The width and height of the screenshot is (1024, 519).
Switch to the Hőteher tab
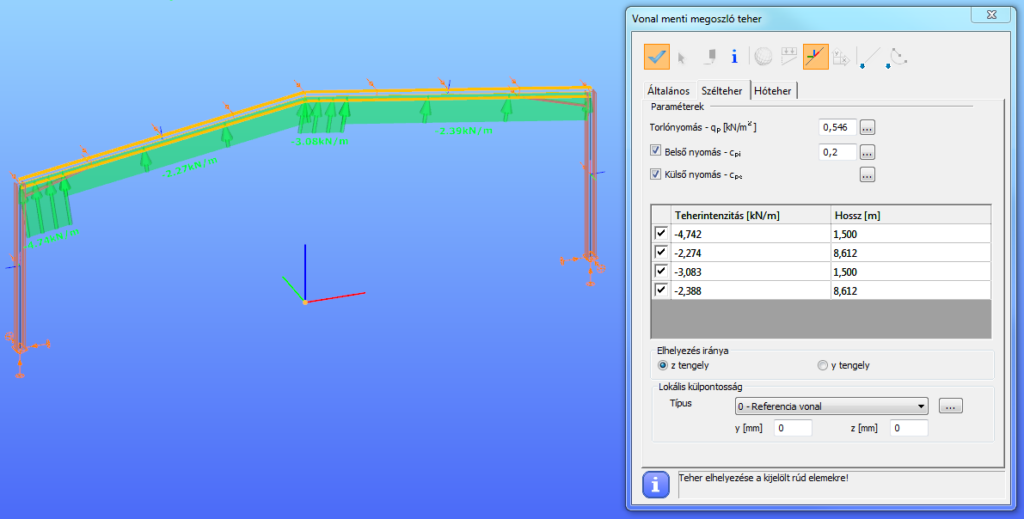pyautogui.click(x=773, y=91)
